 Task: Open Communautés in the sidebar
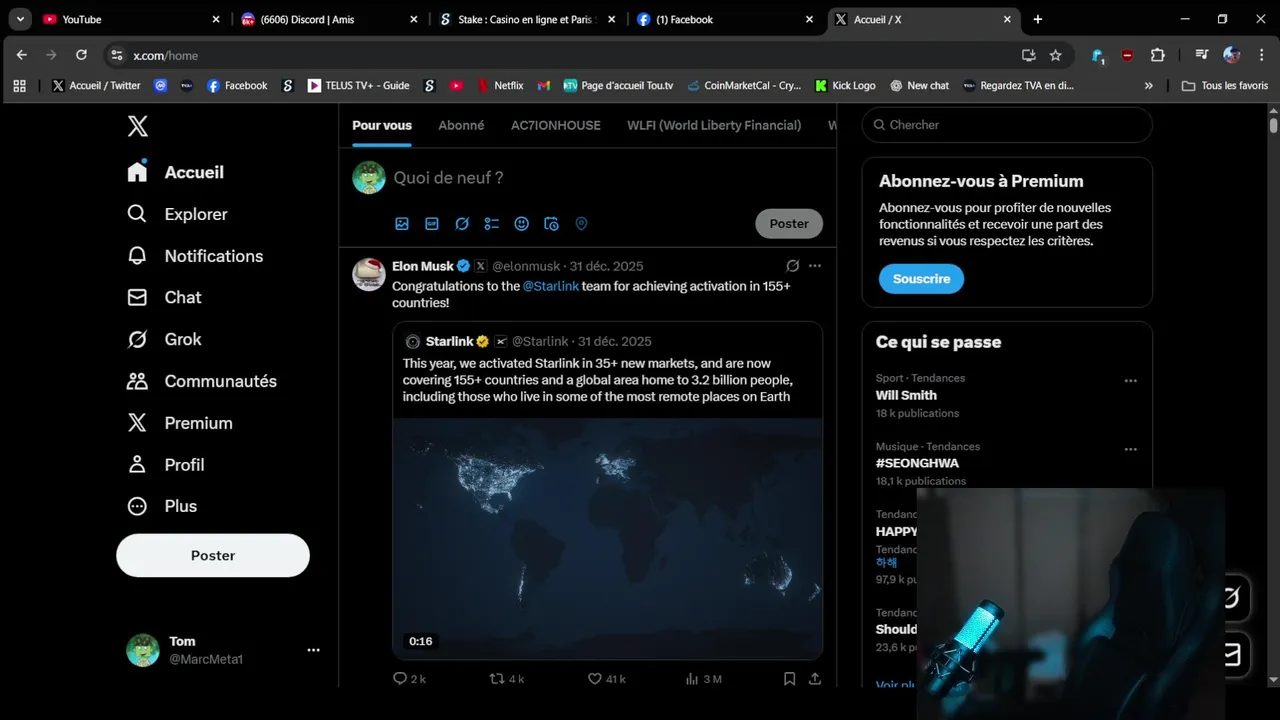pyautogui.click(x=202, y=381)
